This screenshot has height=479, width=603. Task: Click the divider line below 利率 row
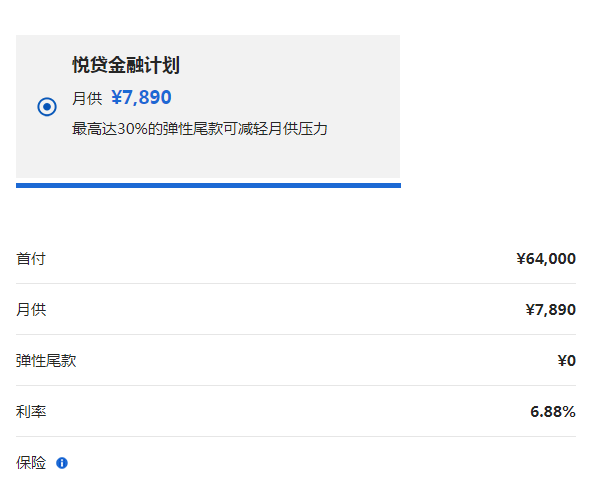(296, 436)
